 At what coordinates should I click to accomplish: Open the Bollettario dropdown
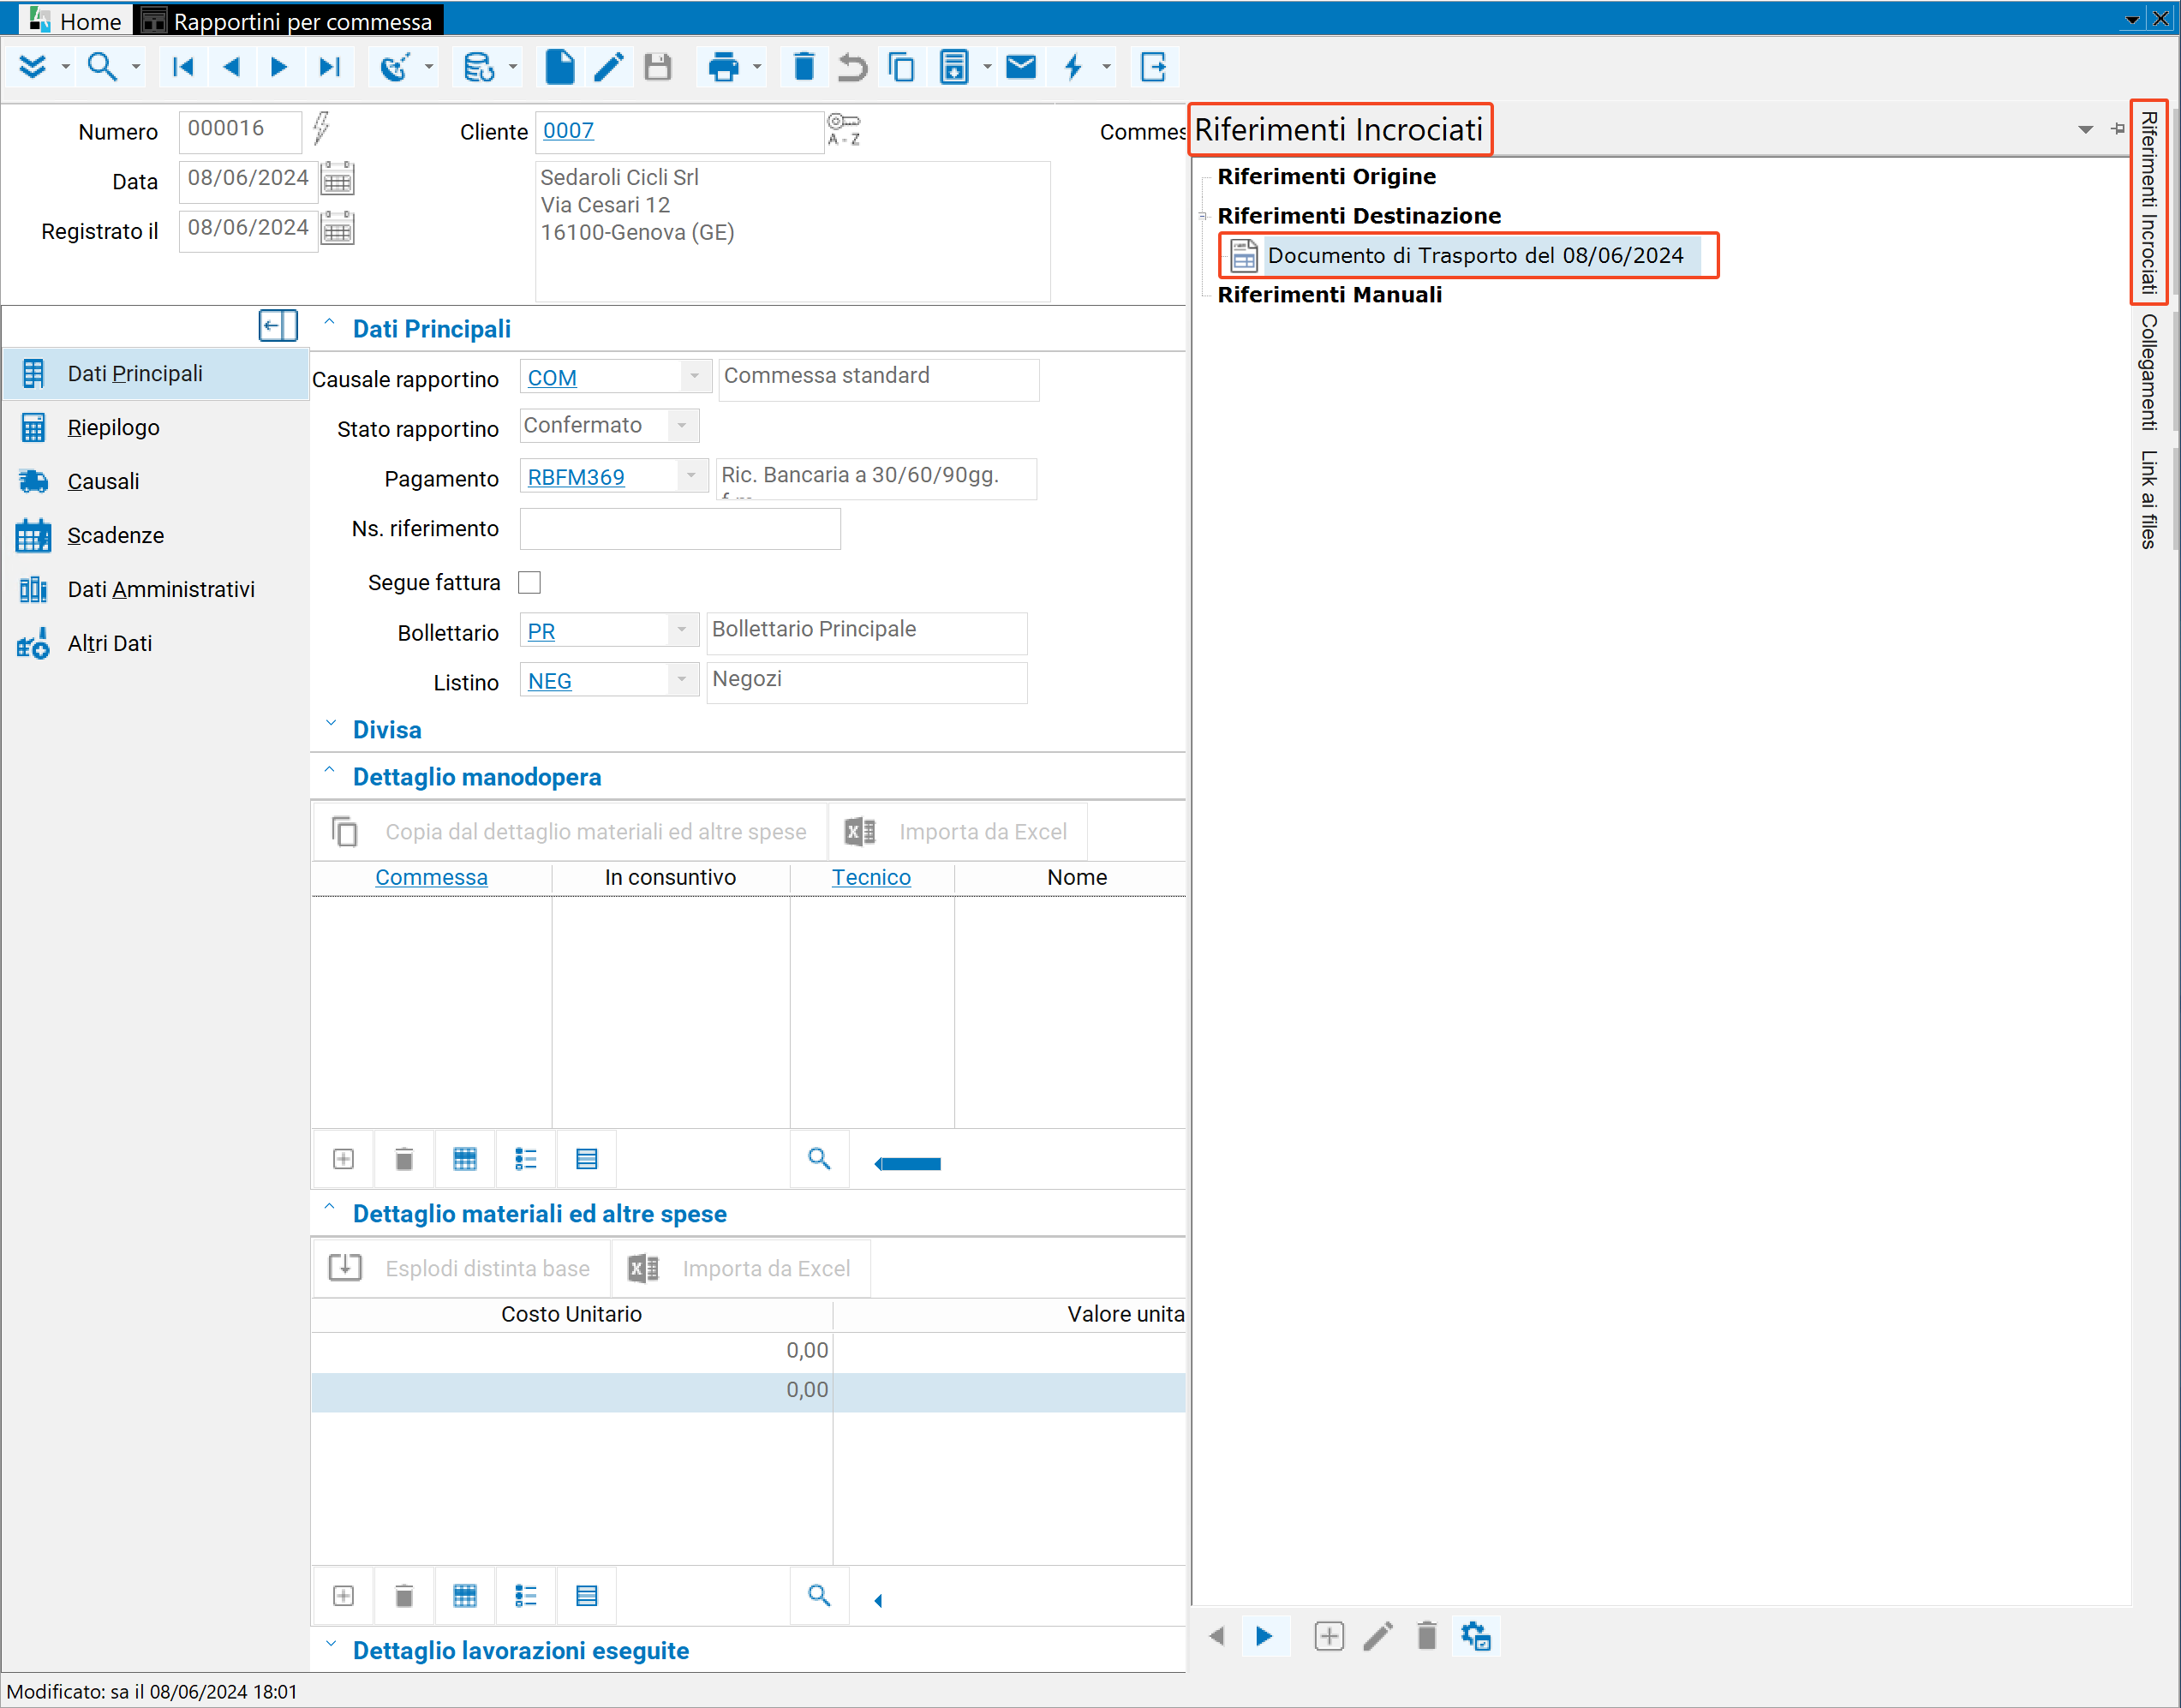682,630
